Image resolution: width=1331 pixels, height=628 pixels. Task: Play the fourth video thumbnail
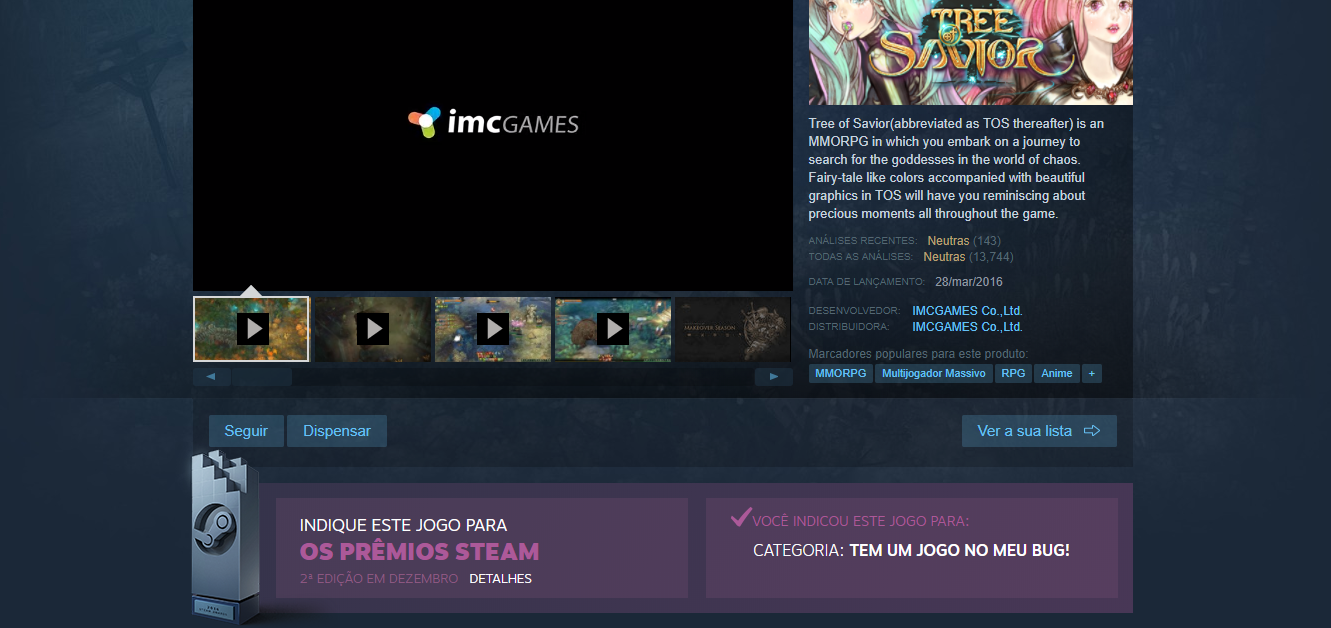point(612,328)
